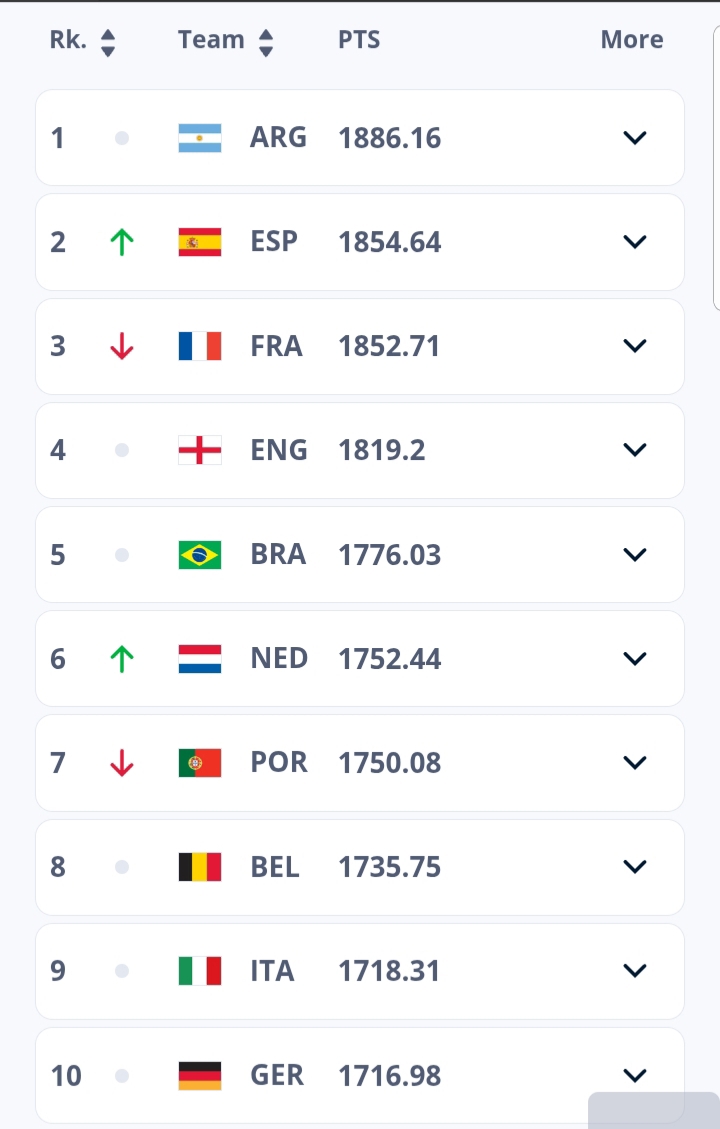Select the More column header
Screen dimensions: 720x1129
[632, 40]
